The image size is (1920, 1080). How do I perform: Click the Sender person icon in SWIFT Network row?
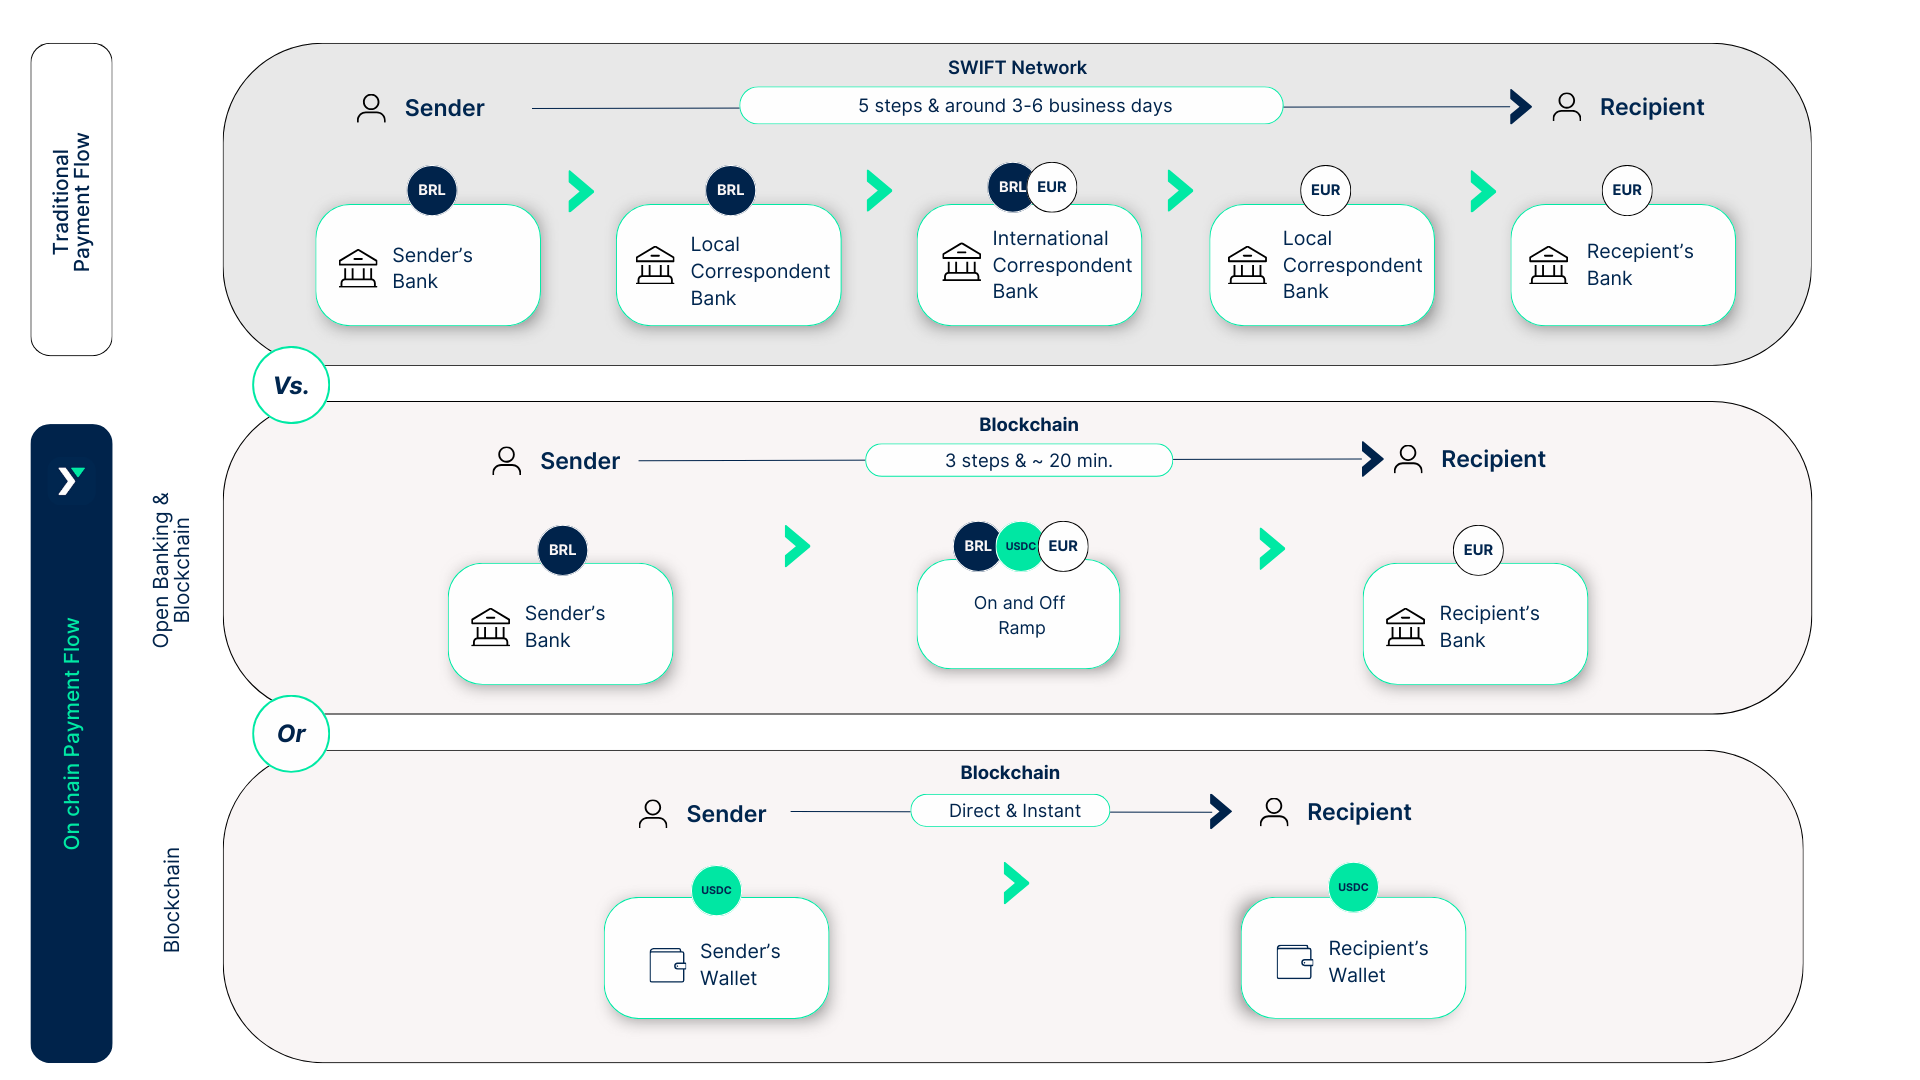(371, 108)
